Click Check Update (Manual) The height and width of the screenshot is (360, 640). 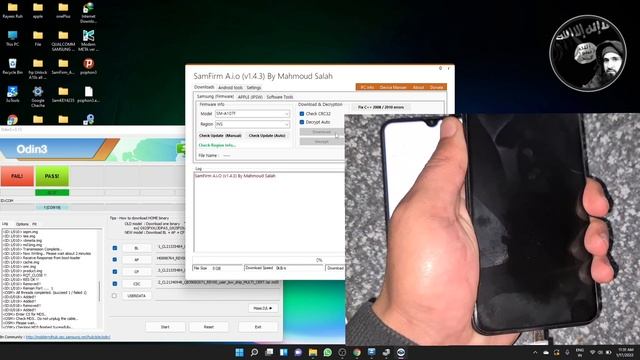pos(220,136)
